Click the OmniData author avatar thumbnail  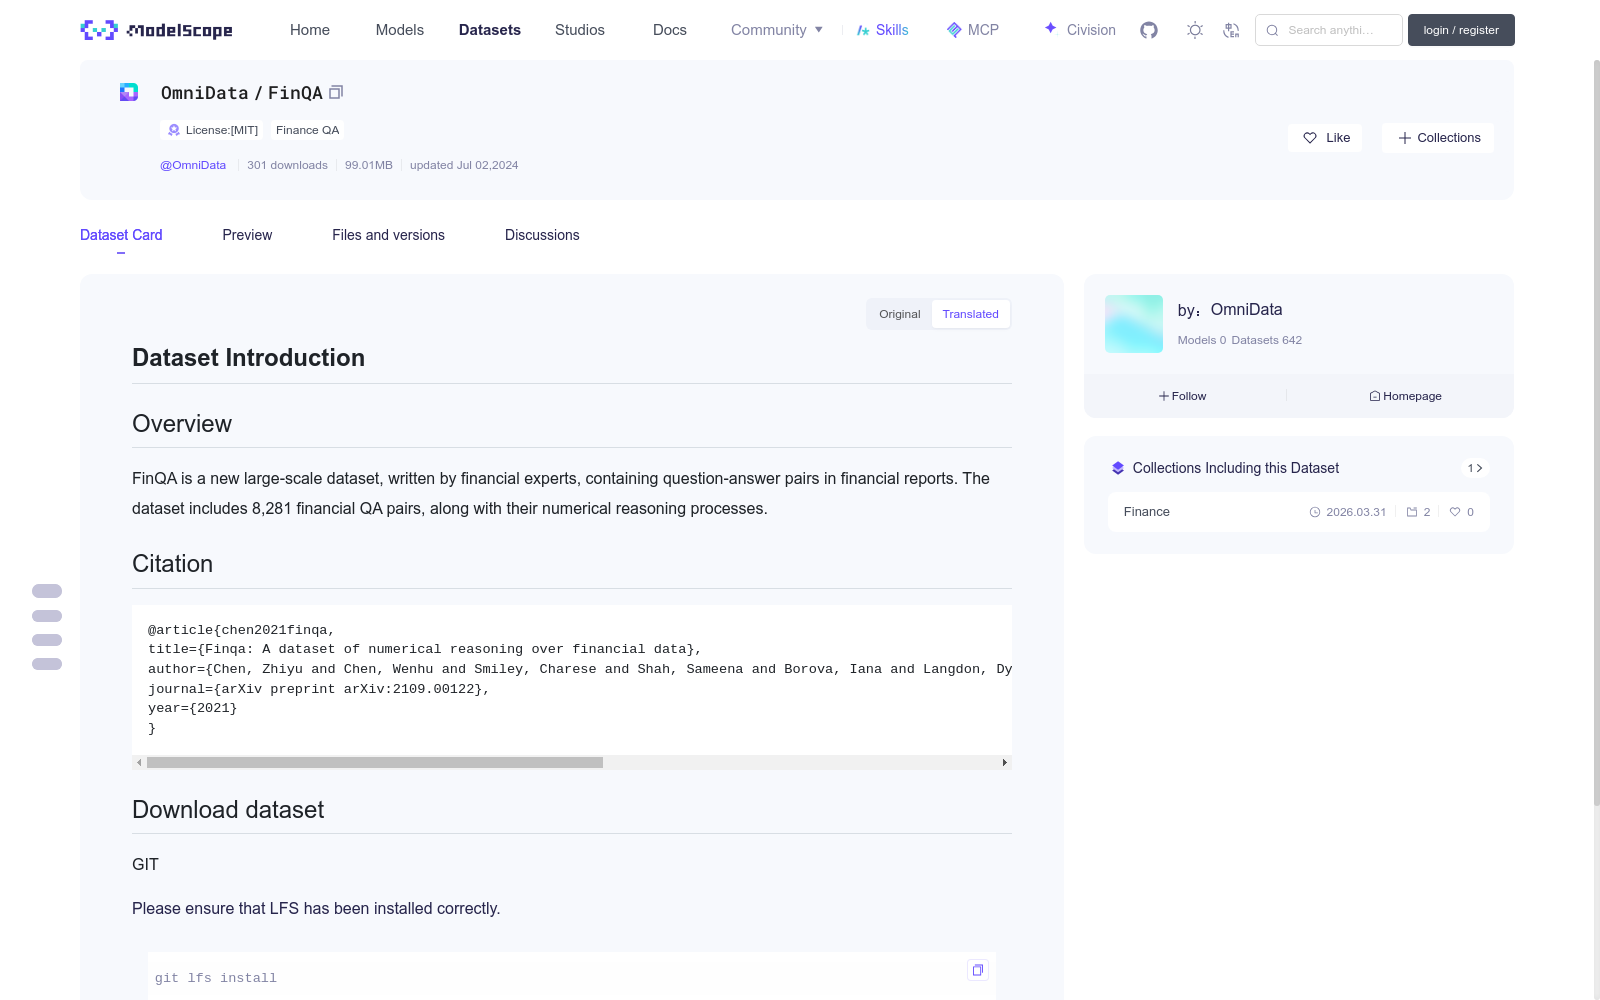[x=1134, y=324]
